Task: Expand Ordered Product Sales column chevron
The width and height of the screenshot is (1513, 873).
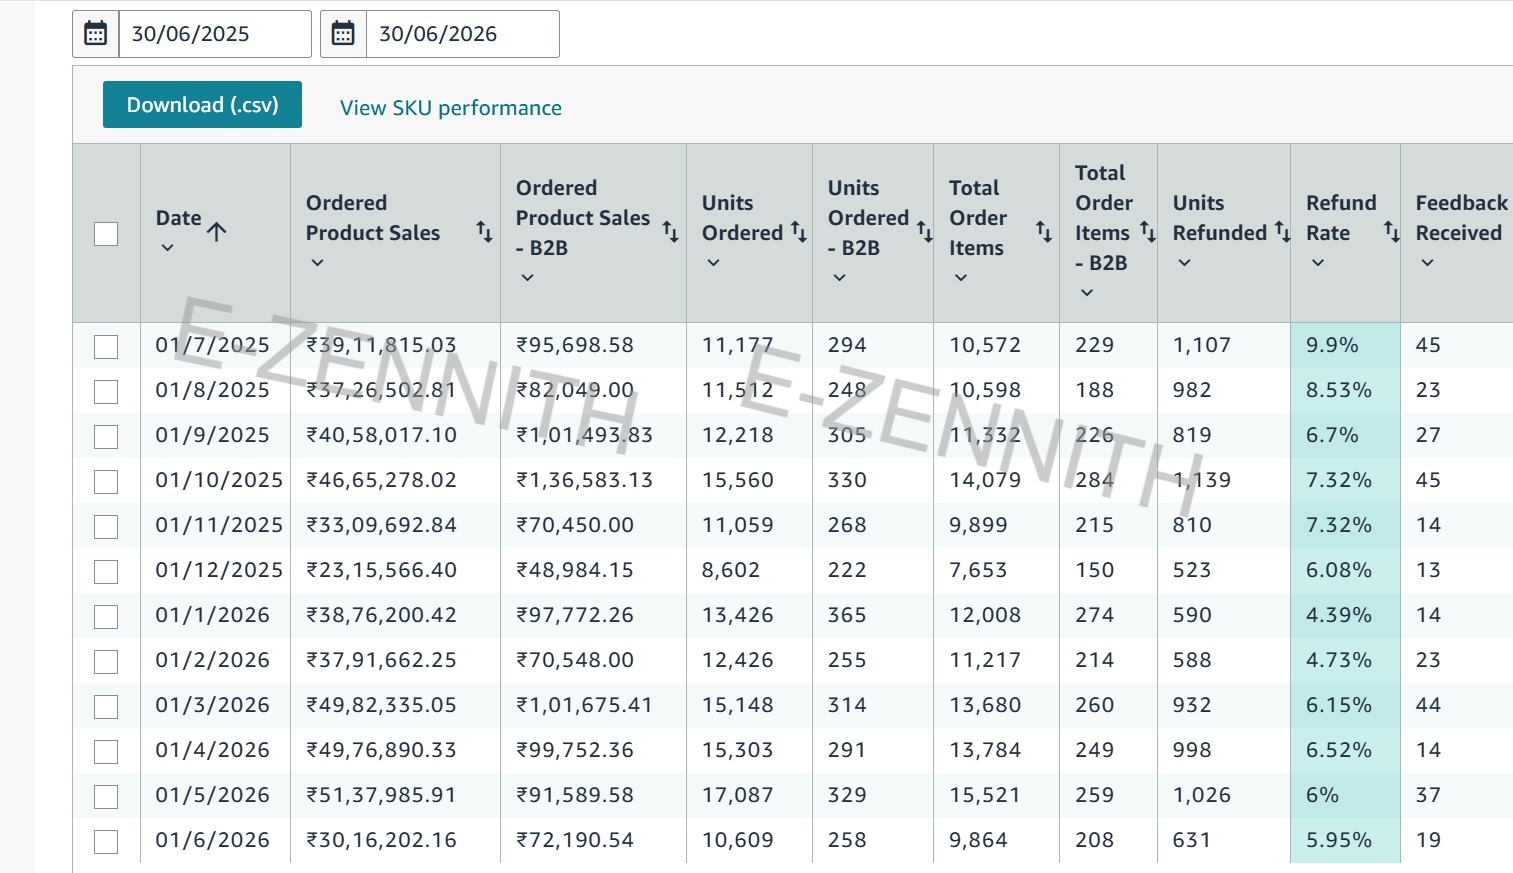Action: click(x=317, y=262)
